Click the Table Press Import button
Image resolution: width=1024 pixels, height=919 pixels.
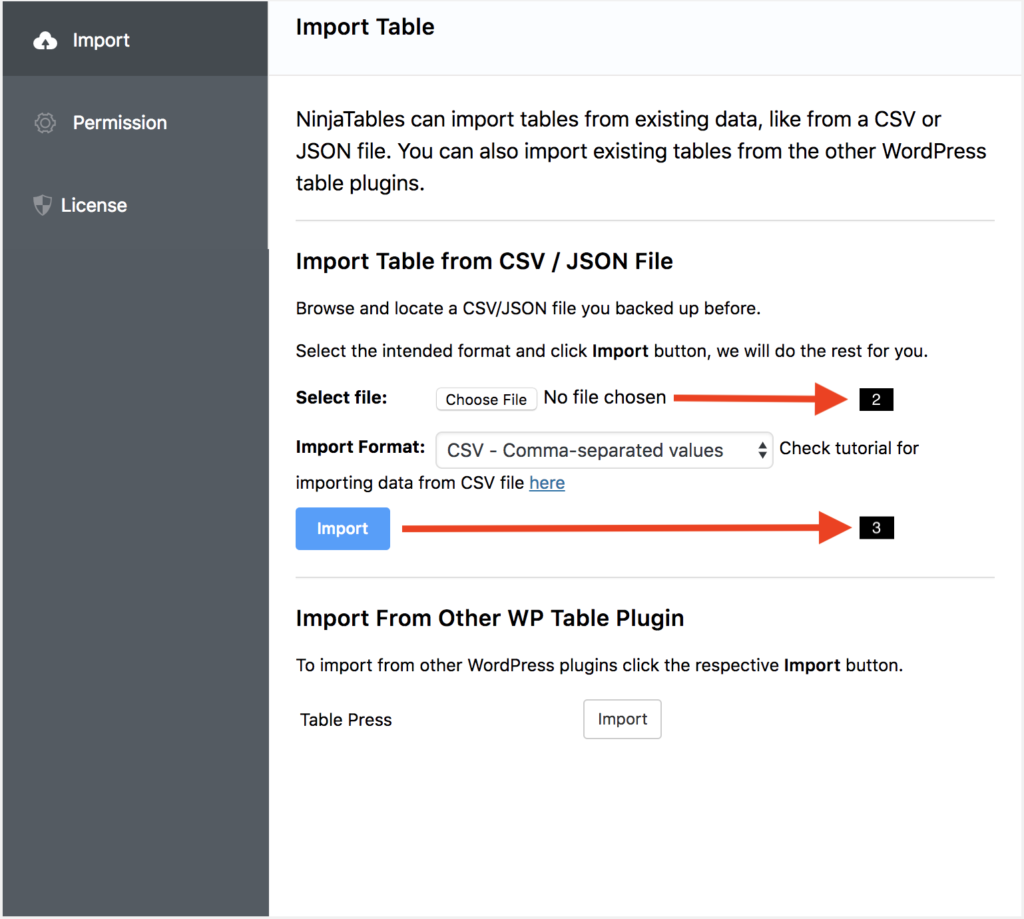pos(622,719)
